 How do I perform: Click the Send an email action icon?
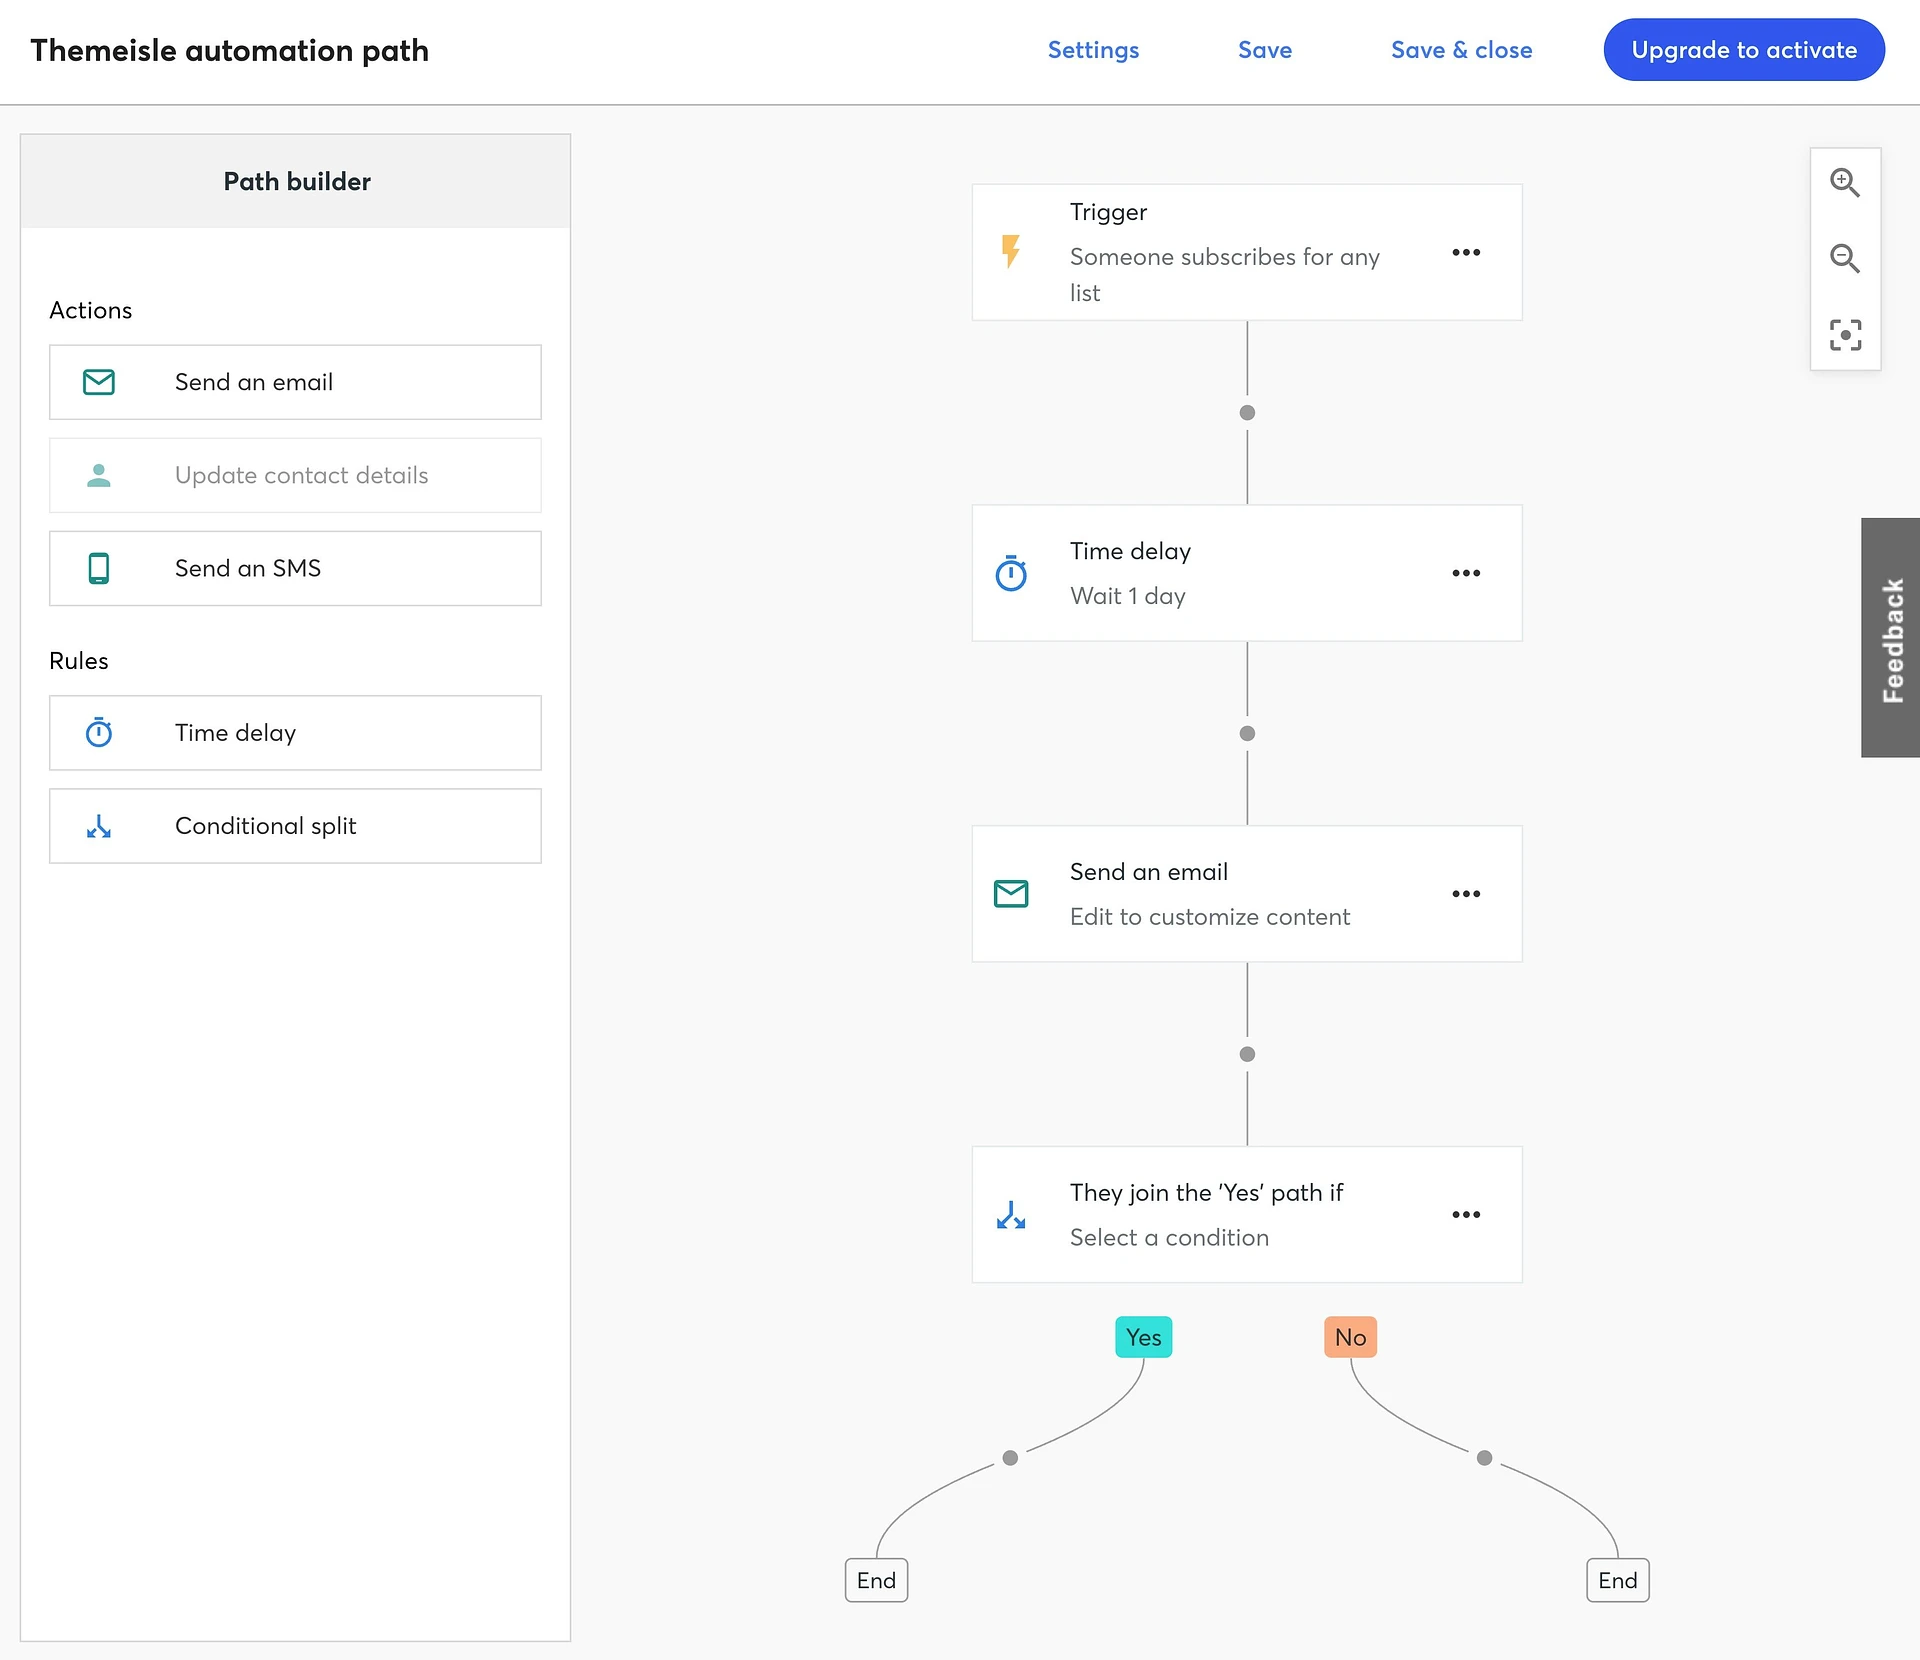[100, 382]
